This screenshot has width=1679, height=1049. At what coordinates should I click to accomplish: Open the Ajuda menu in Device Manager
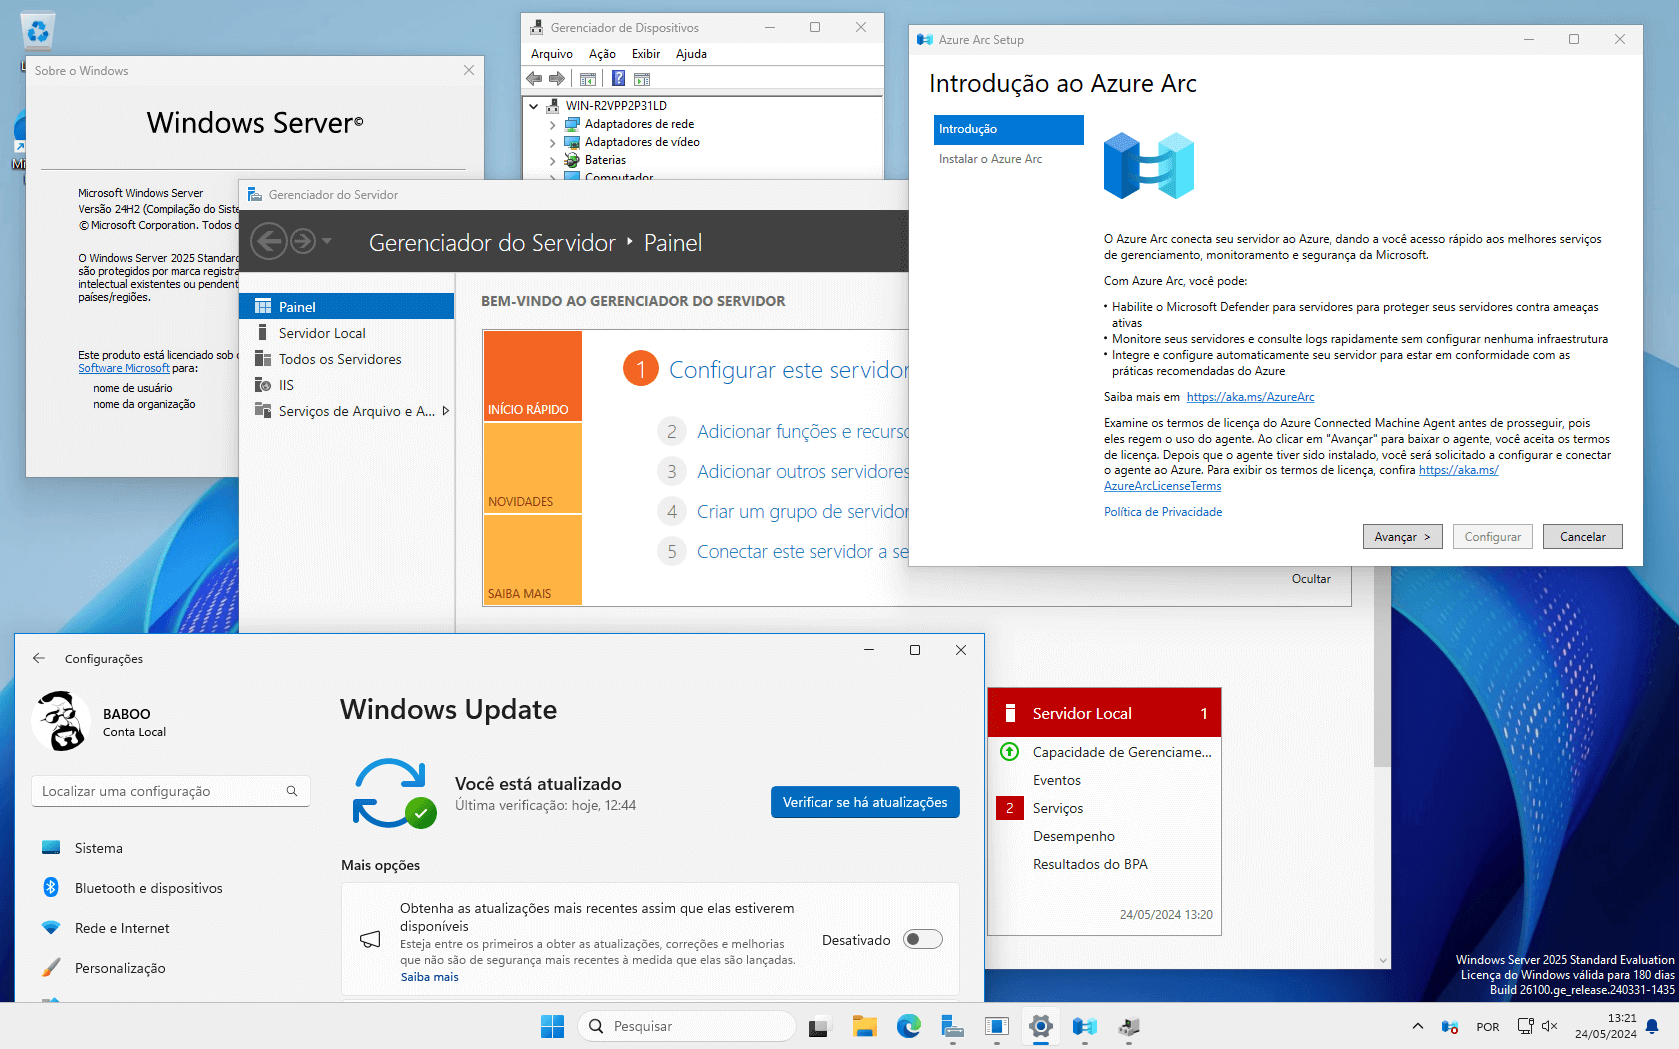coord(691,54)
